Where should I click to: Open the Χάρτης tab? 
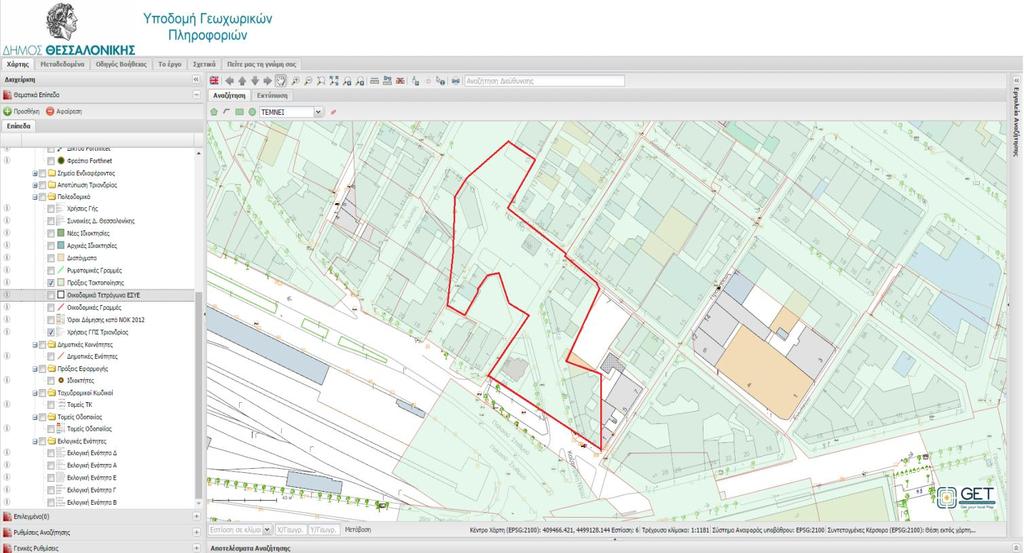[18, 64]
